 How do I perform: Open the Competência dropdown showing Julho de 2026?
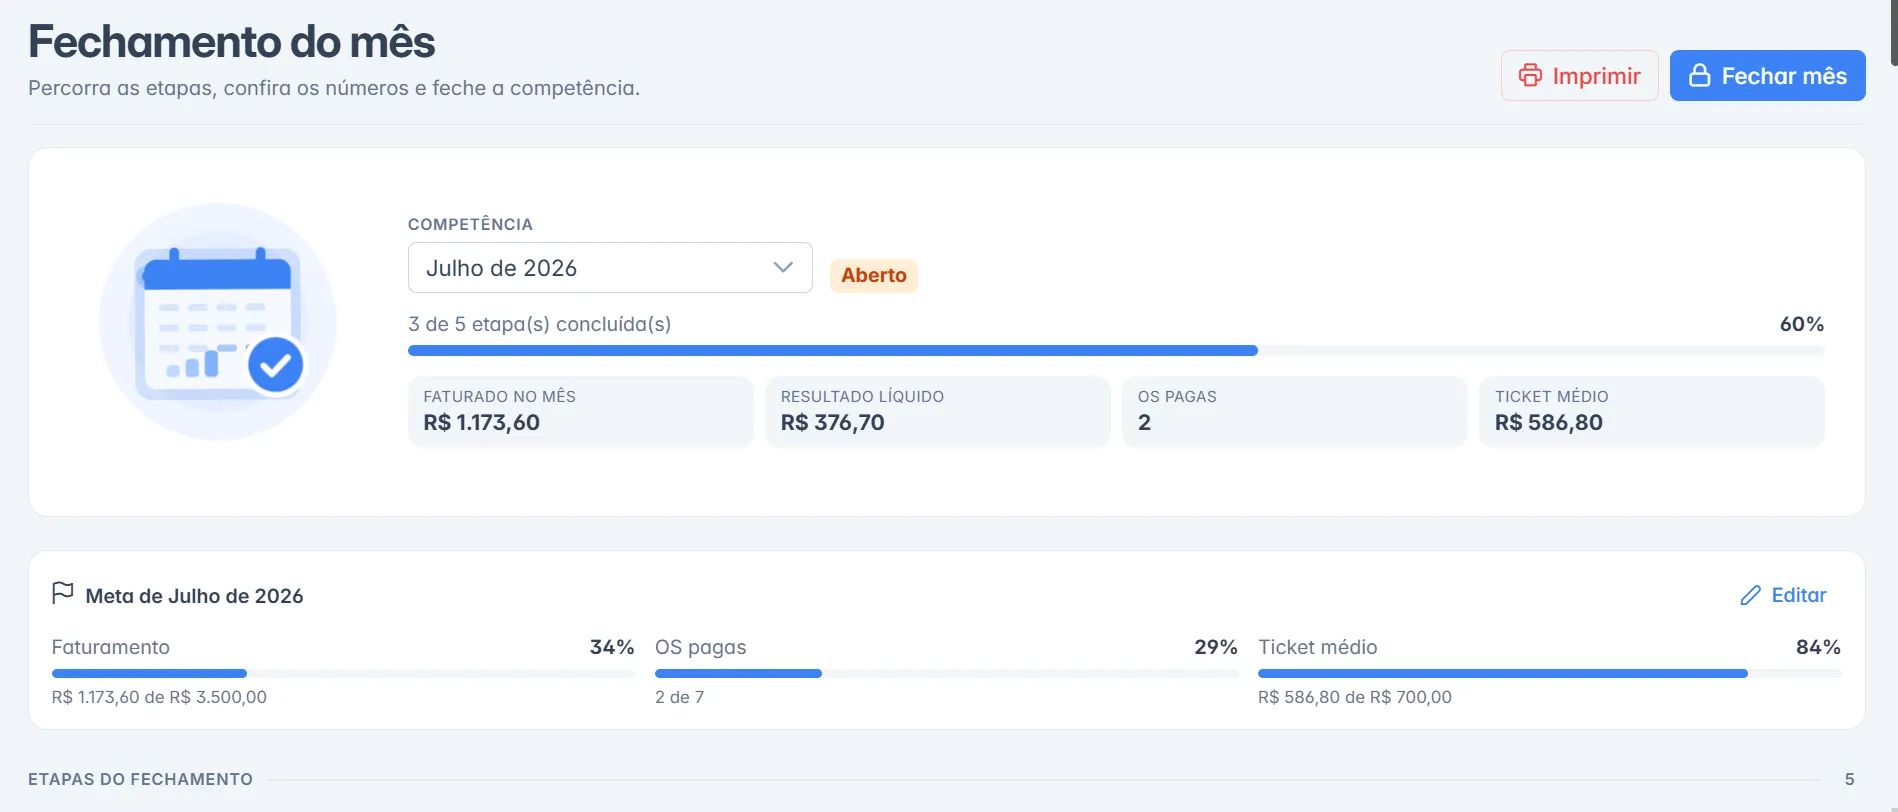tap(610, 268)
